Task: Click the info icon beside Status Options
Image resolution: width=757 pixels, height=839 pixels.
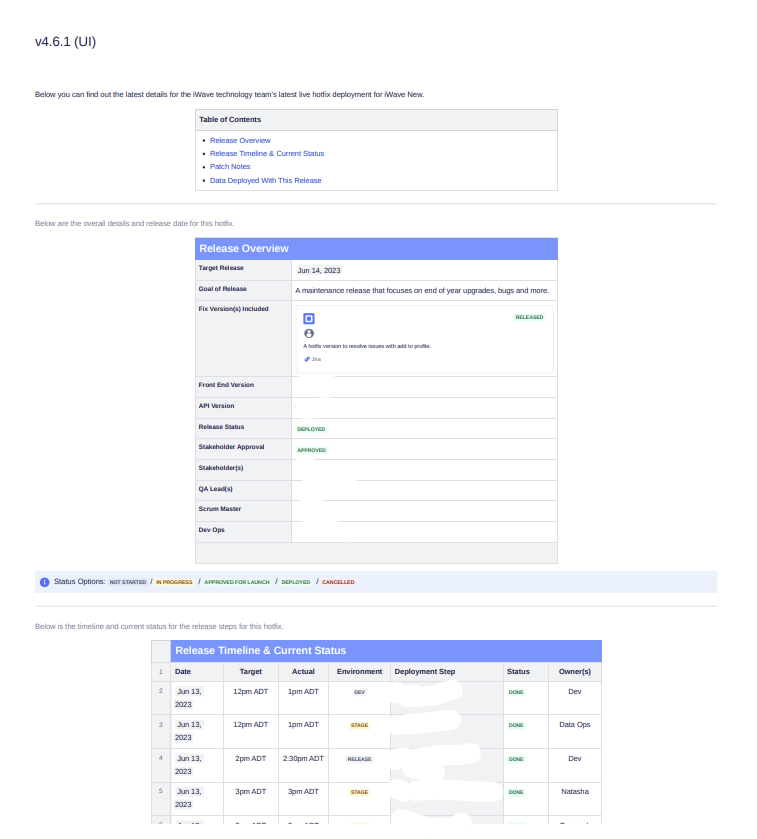Action: [x=43, y=581]
